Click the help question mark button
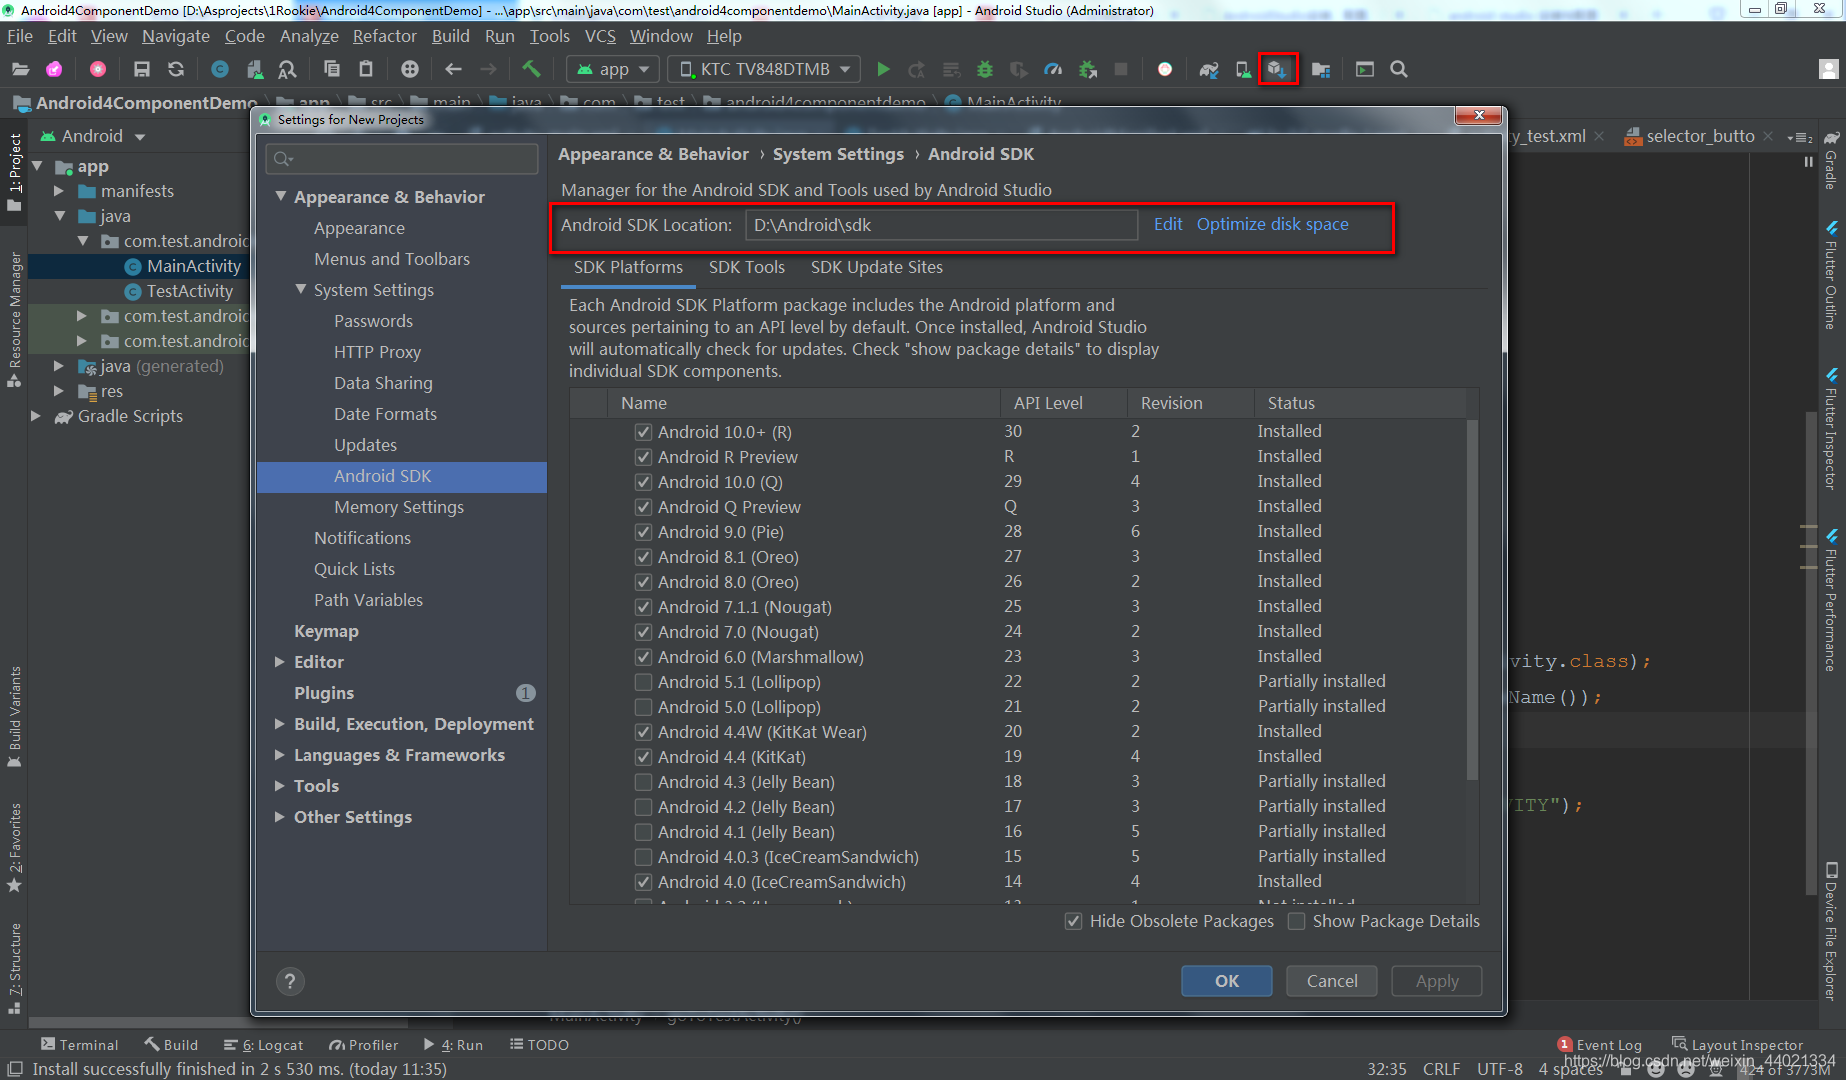The width and height of the screenshot is (1846, 1080). pyautogui.click(x=290, y=981)
